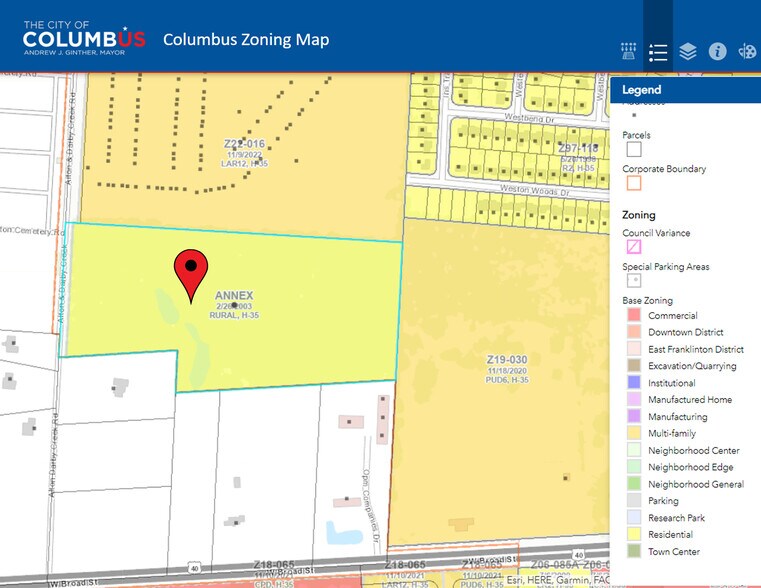Click the Commercial red color swatch
The image size is (761, 588).
coord(633,316)
